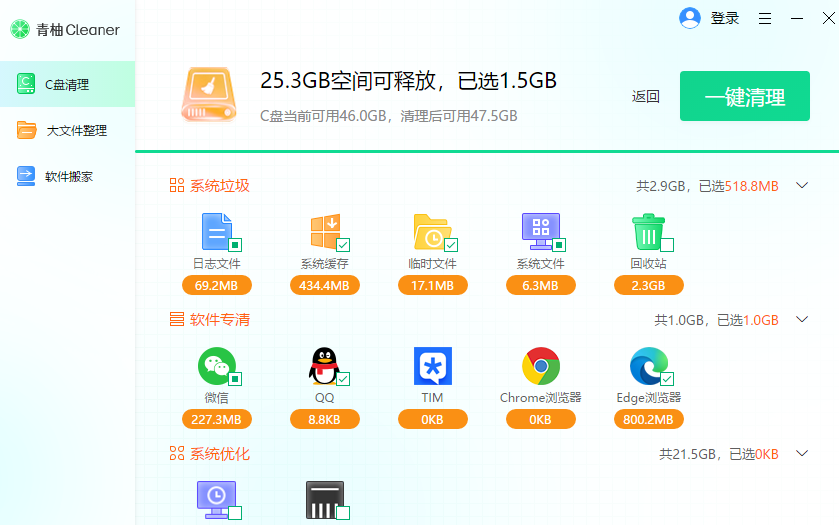Toggle the 日志文件 checkbox
Image resolution: width=839 pixels, height=525 pixels.
(x=235, y=245)
